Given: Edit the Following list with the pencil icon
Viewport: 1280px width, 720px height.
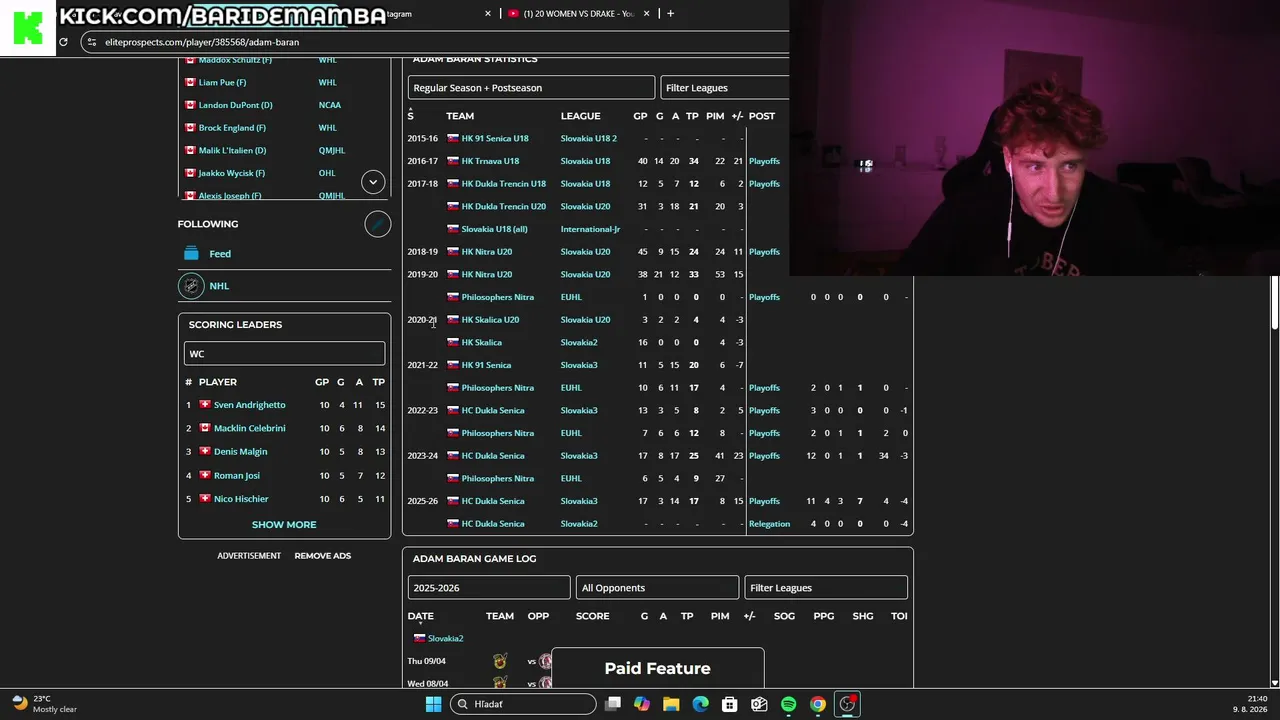Looking at the screenshot, I should (377, 224).
